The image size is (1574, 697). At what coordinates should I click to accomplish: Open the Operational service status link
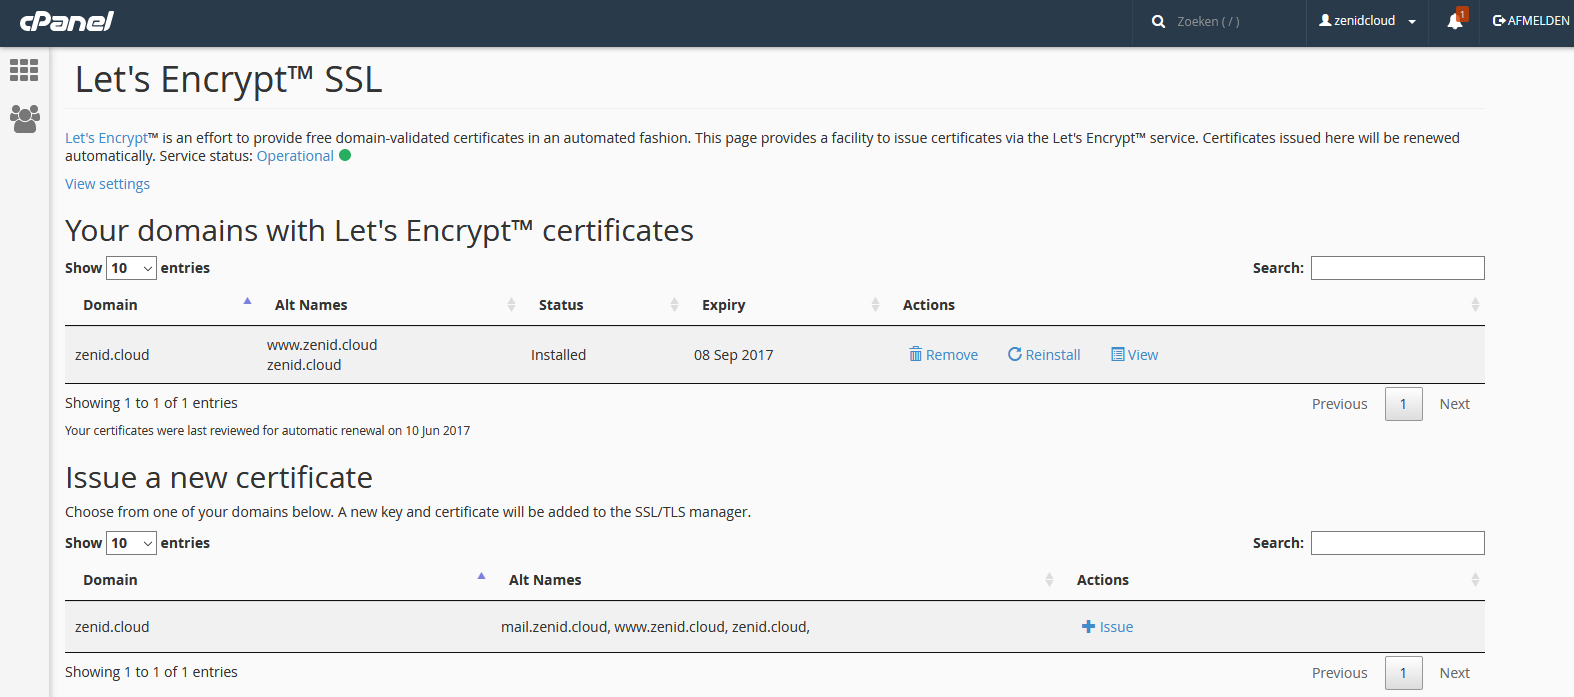coord(295,156)
